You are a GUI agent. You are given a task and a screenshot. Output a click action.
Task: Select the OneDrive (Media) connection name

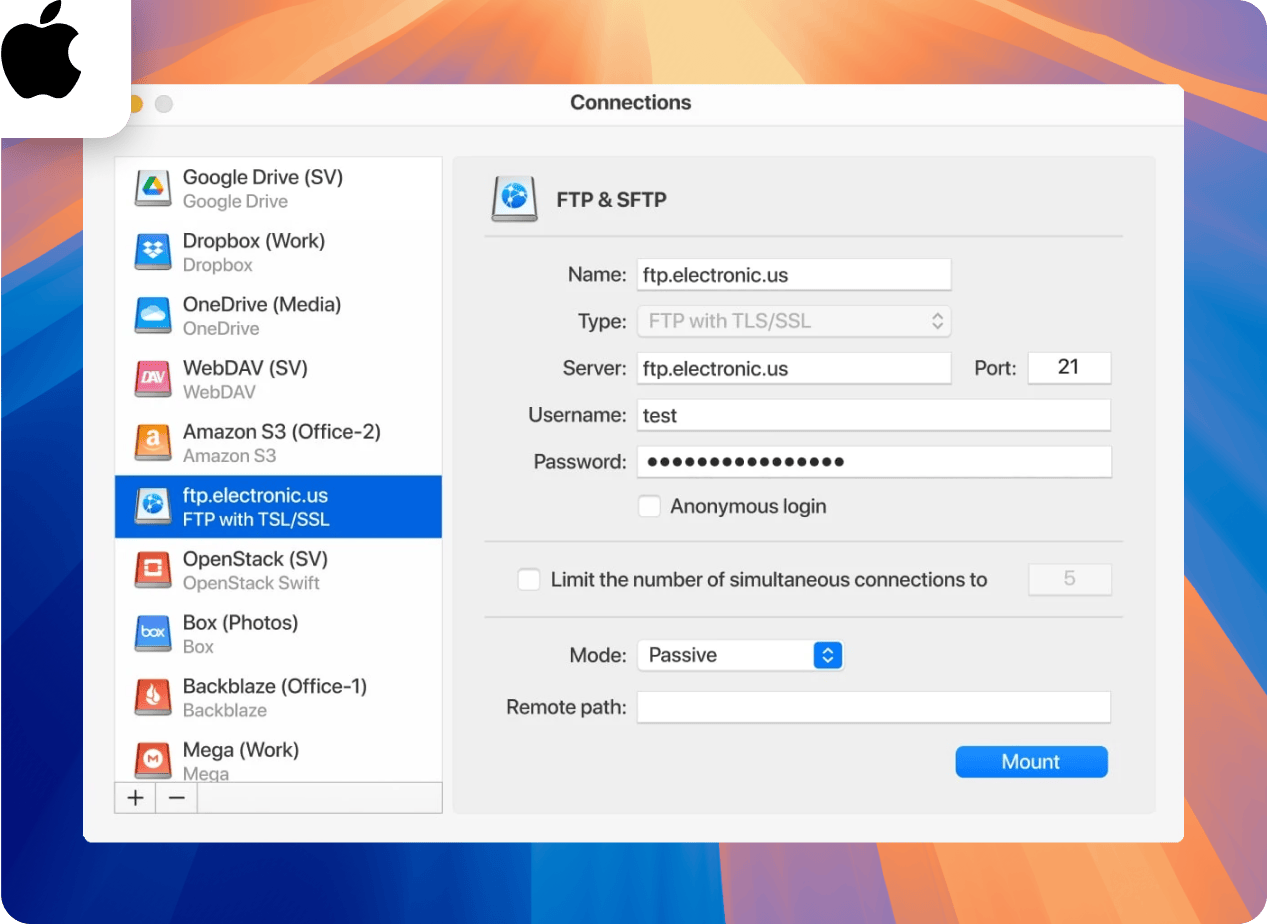click(262, 304)
